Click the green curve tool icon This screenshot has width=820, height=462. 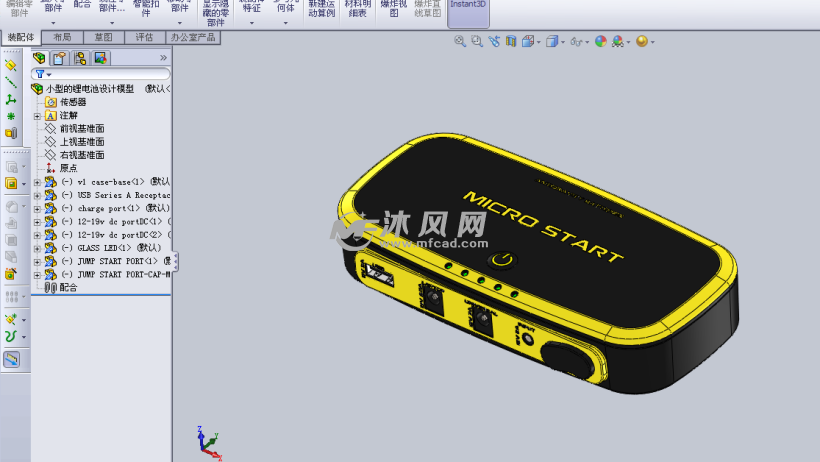pos(10,336)
